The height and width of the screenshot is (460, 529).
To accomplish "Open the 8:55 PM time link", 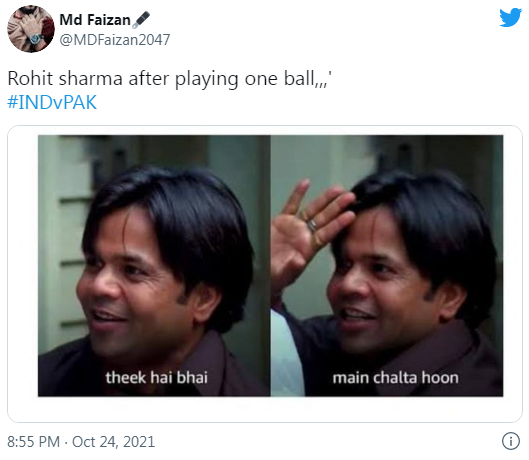I will (33, 442).
